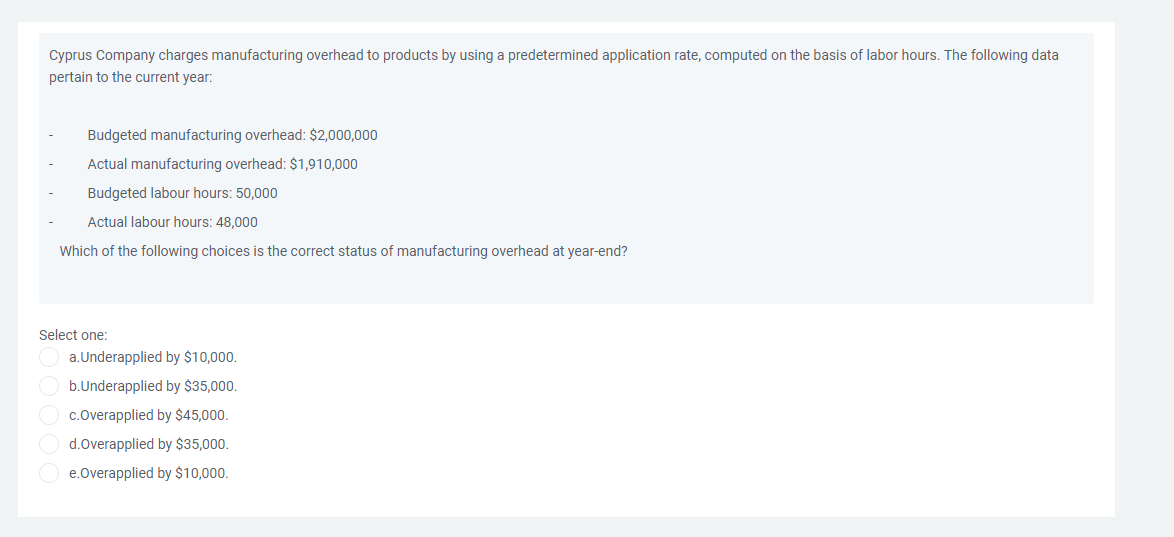Click the dash bullet before Budgeted manufacturing overhead
Screen dimensions: 1174x537
tap(53, 136)
